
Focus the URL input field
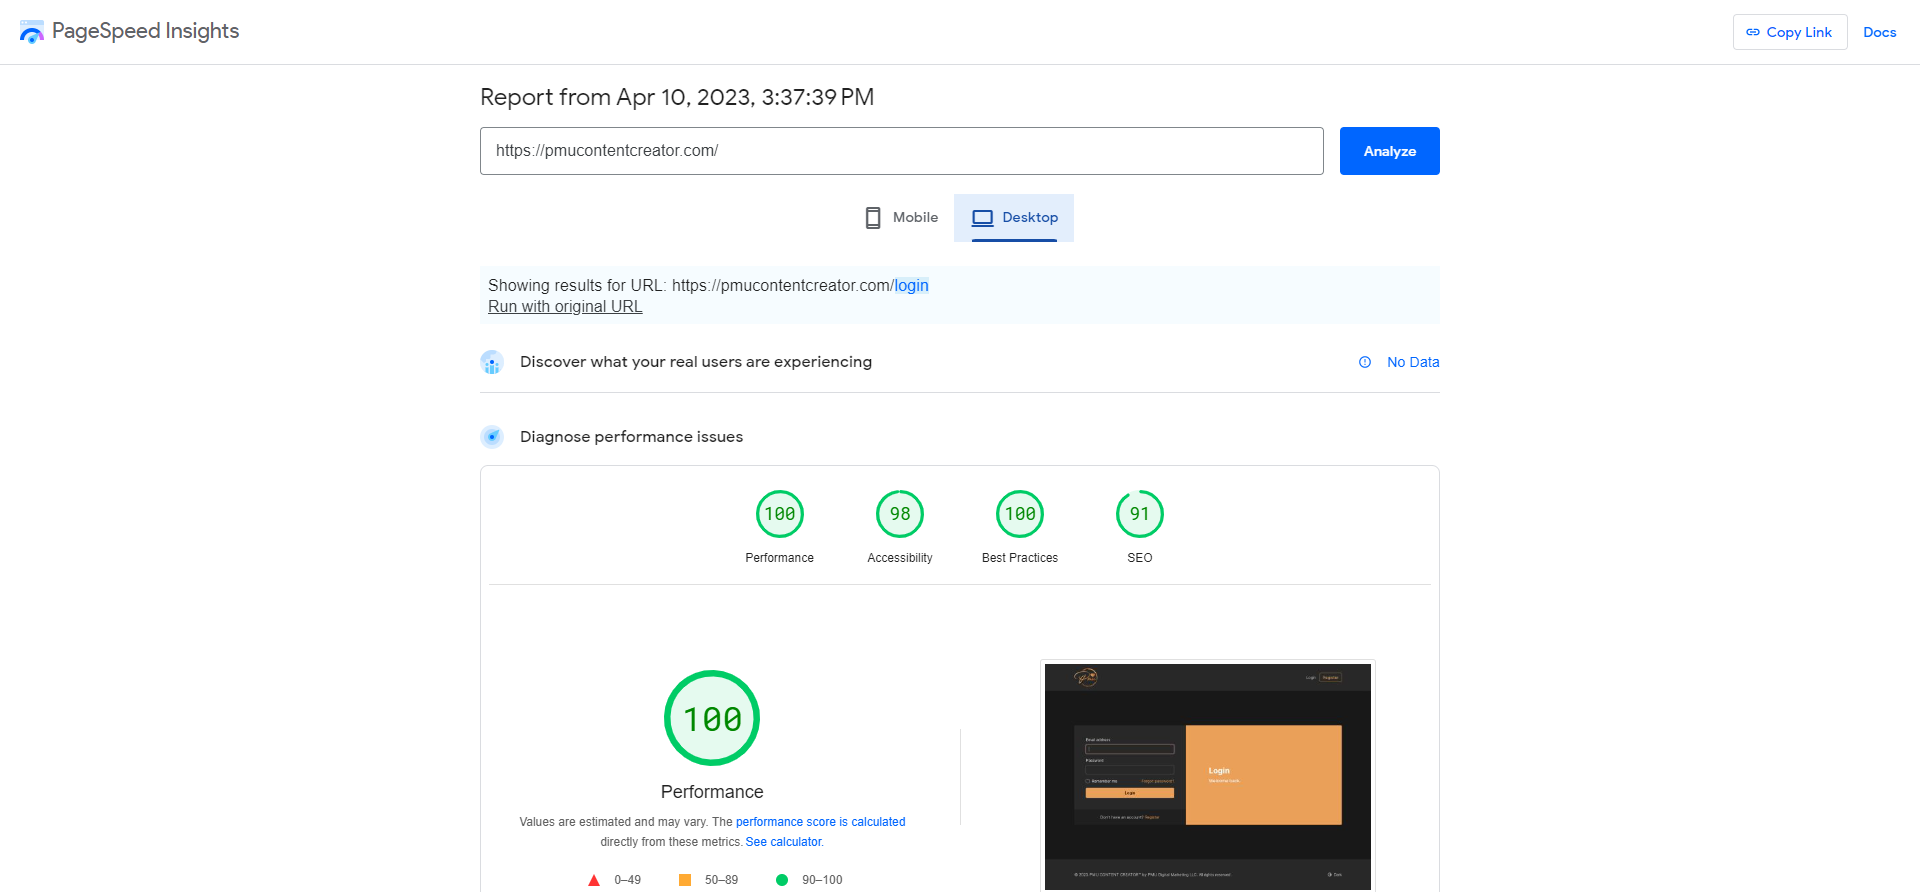coord(901,151)
